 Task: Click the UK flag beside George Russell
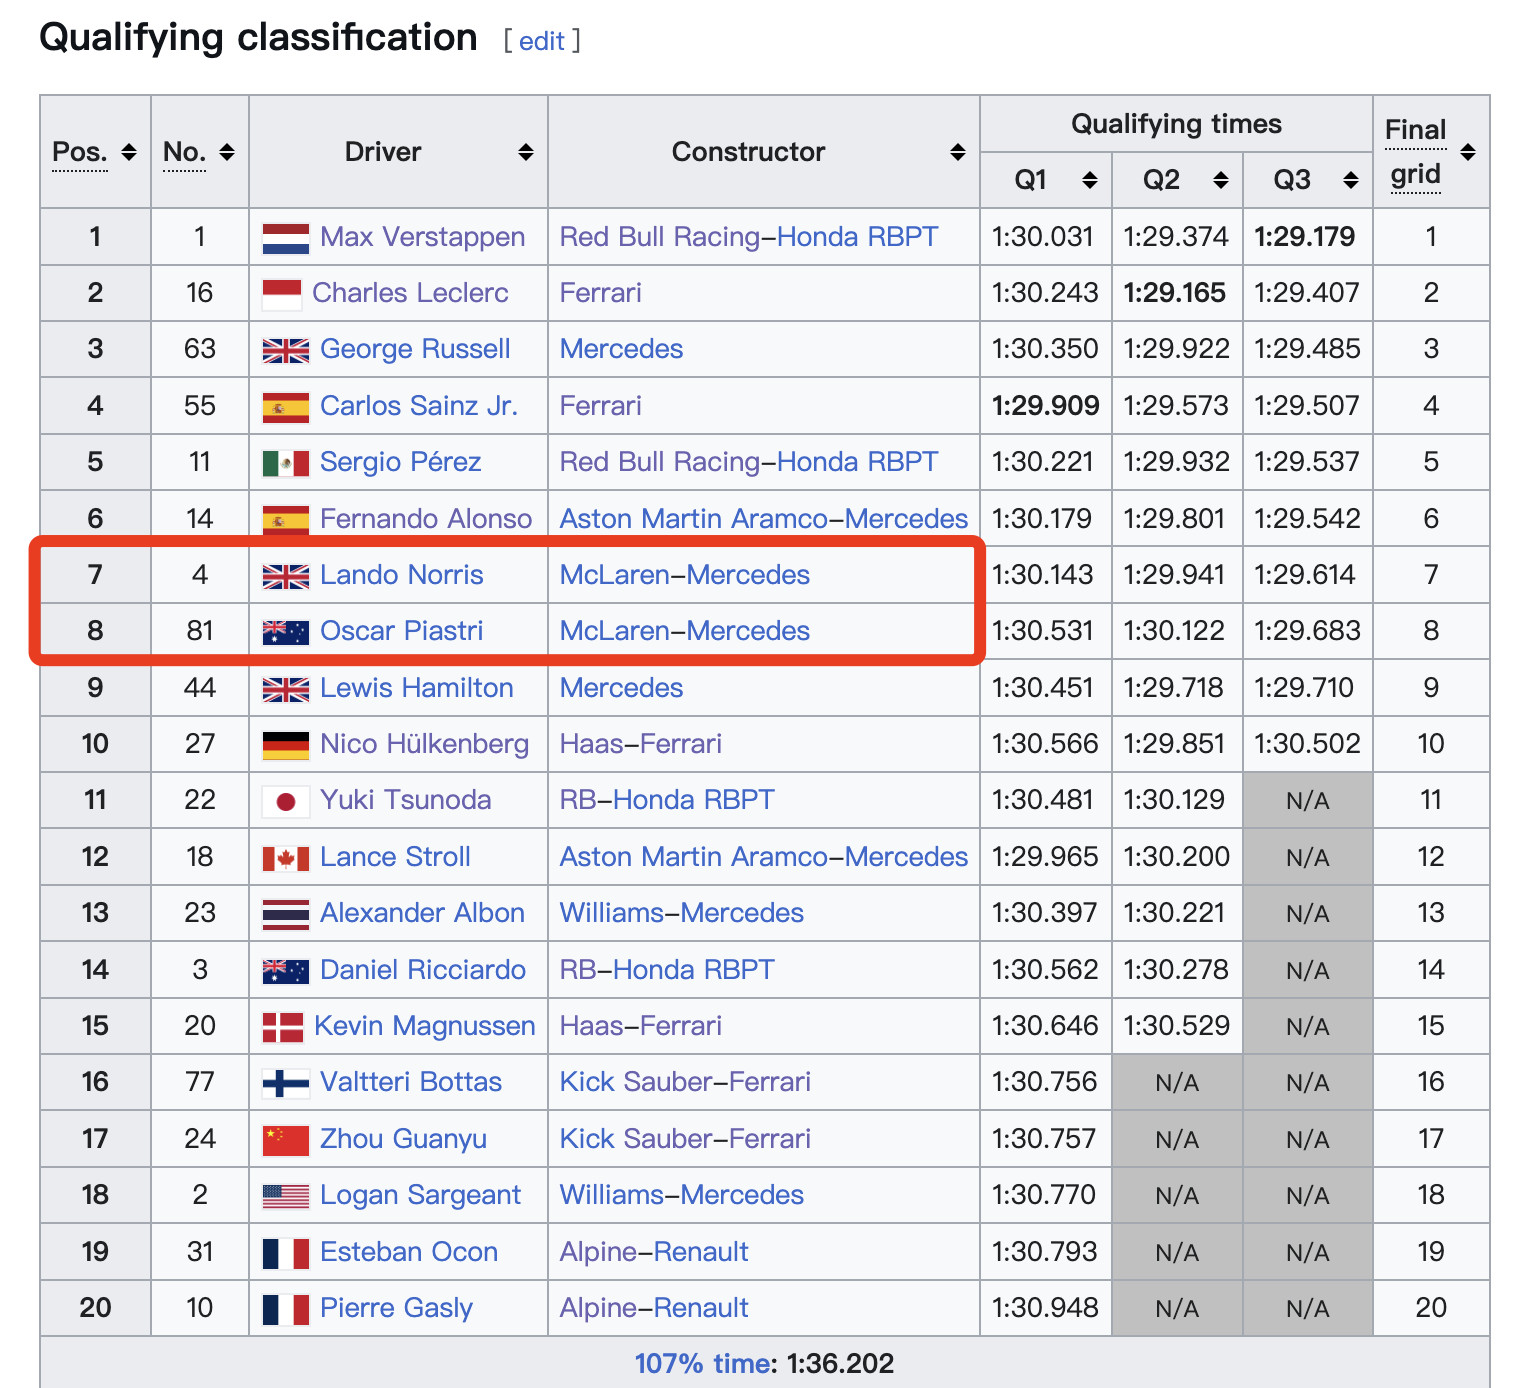(x=285, y=350)
